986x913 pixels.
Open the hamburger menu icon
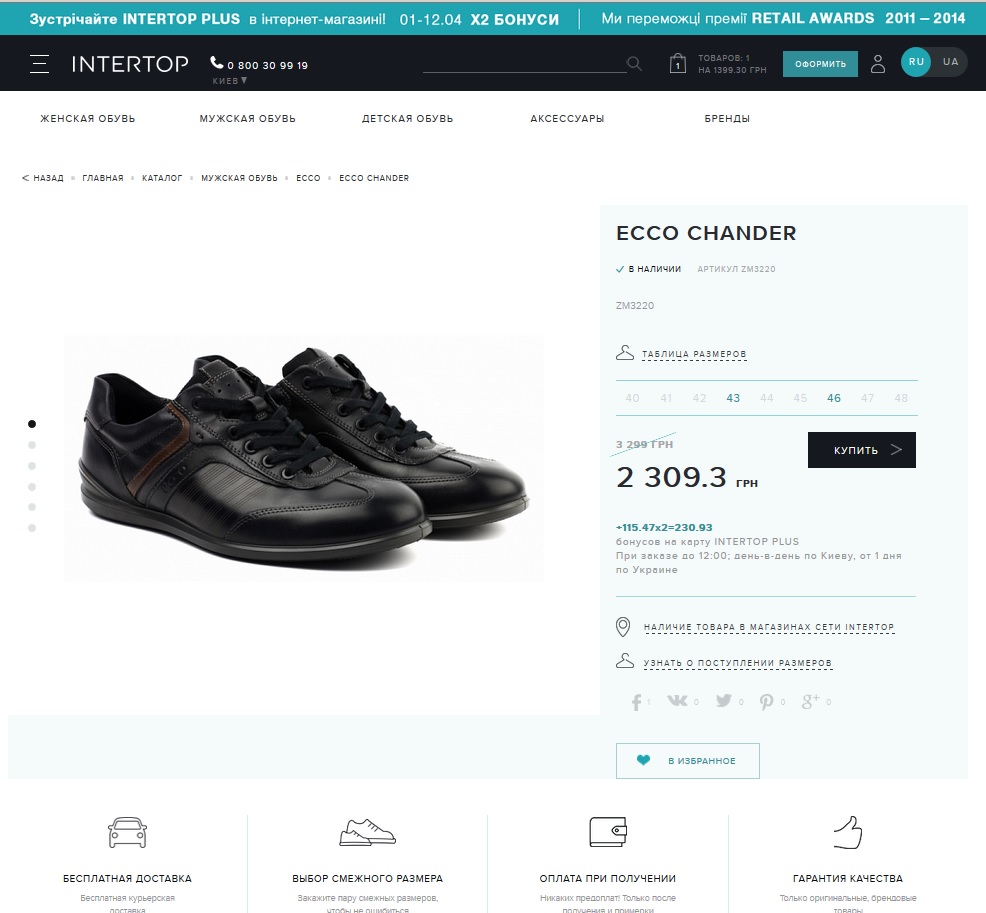40,64
